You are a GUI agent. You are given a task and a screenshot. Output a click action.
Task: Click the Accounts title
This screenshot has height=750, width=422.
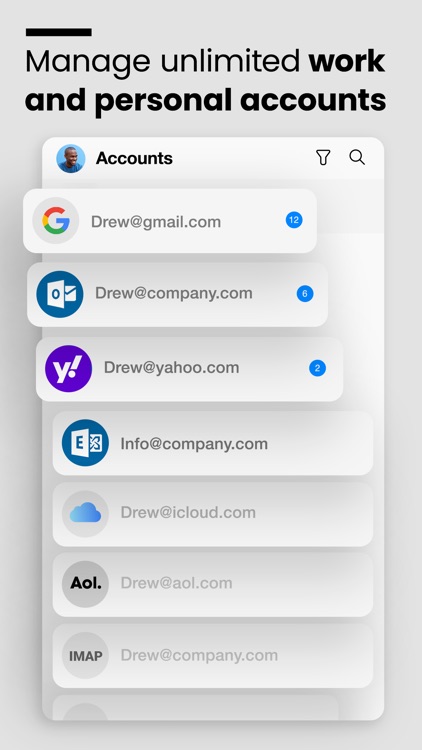click(134, 158)
